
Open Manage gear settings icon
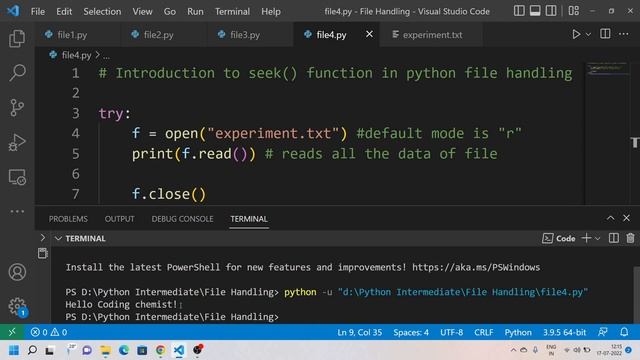17,306
